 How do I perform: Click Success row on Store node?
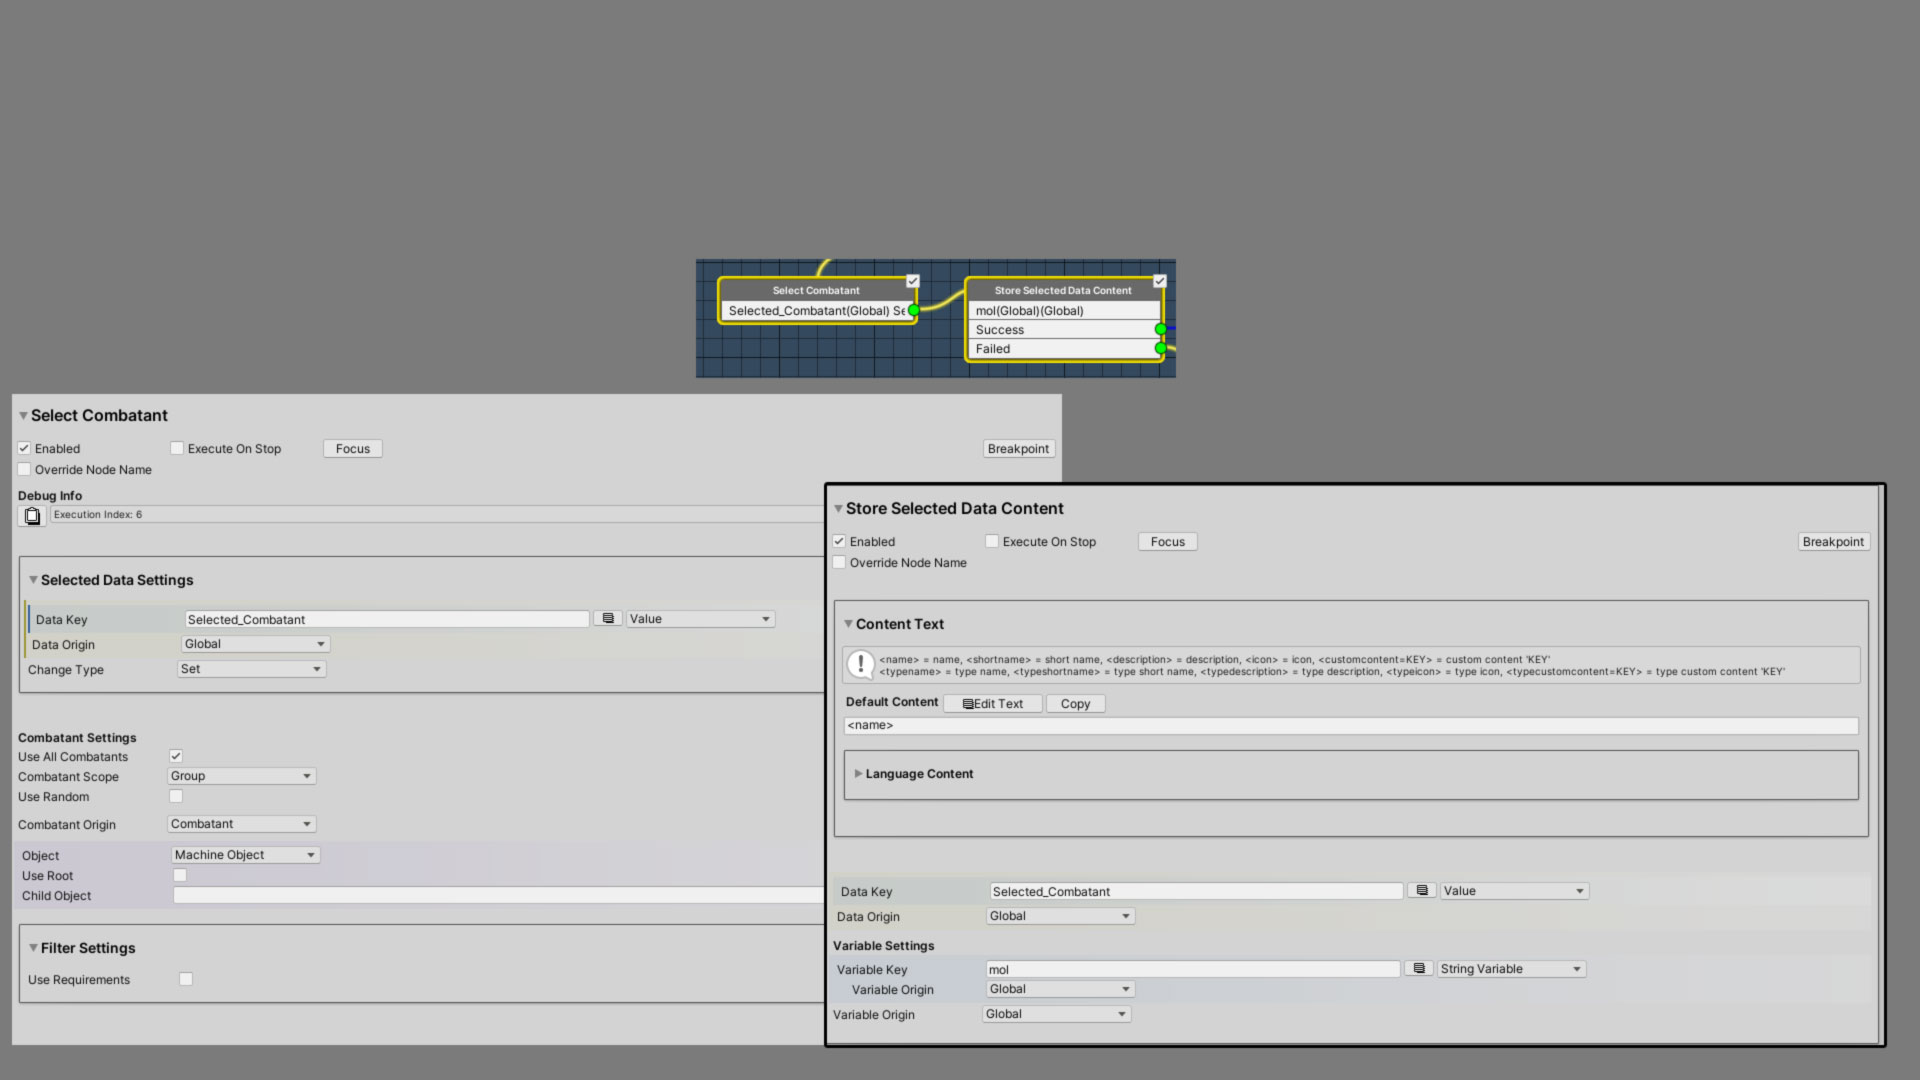coord(1064,330)
